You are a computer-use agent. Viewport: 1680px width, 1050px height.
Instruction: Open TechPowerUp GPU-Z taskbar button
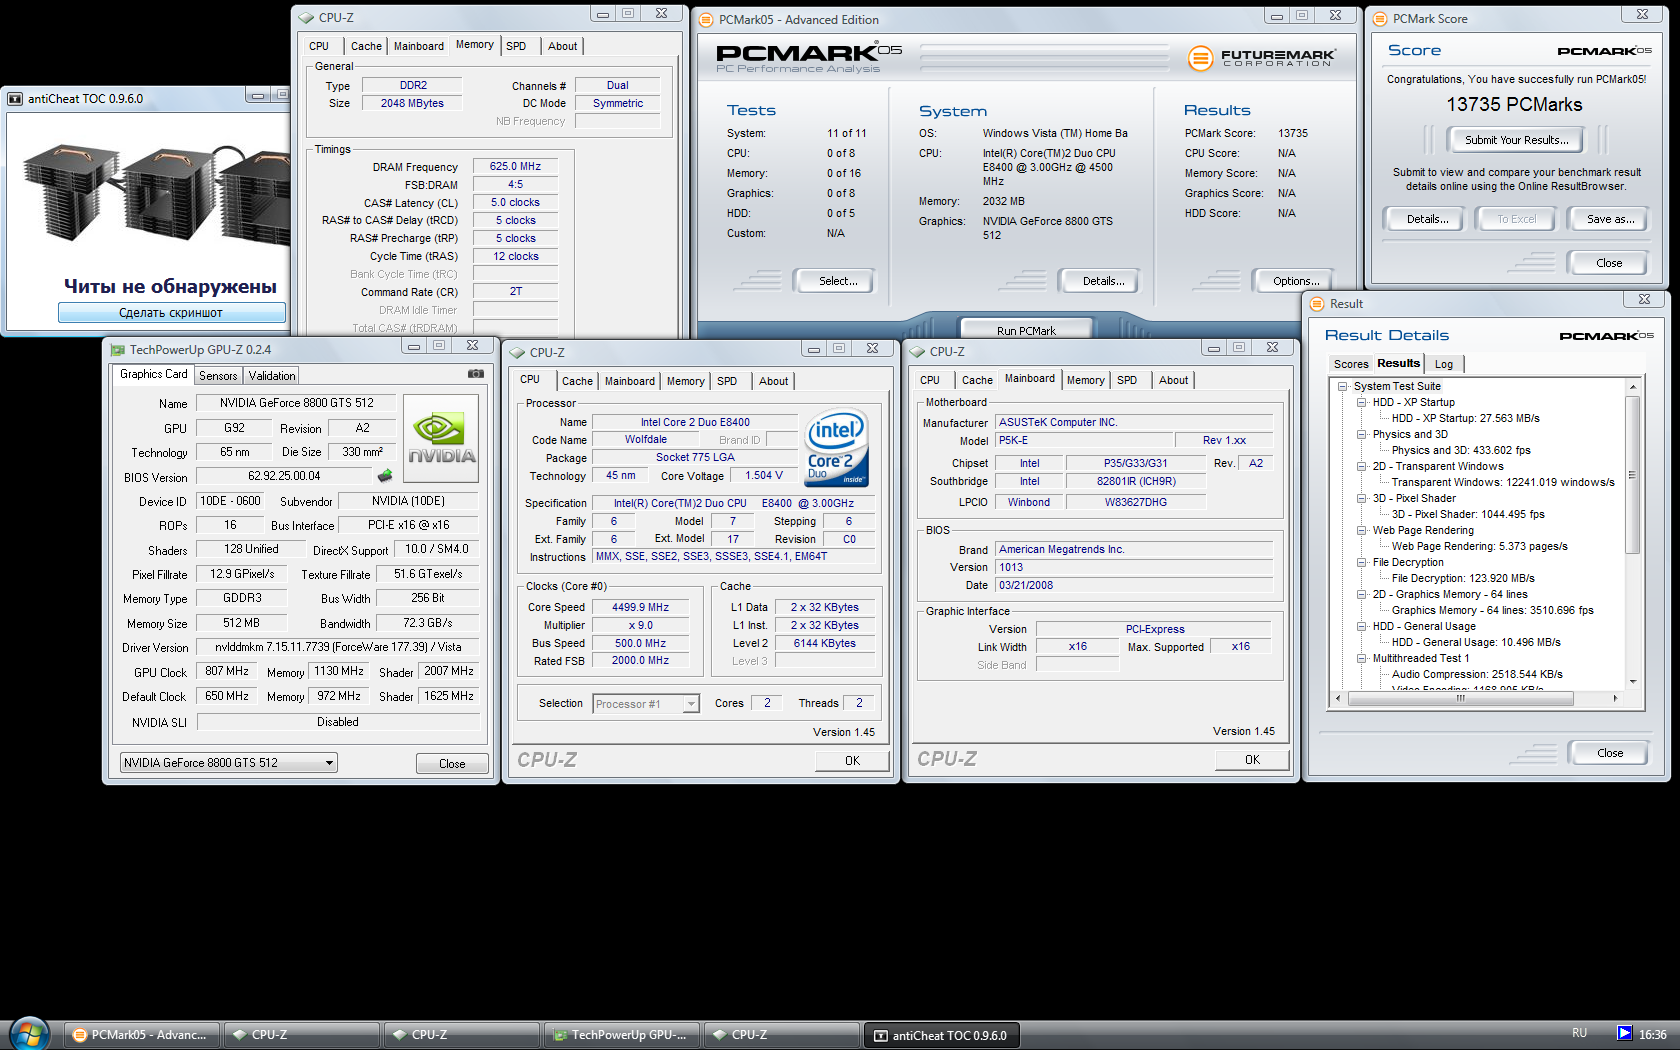pos(622,1035)
